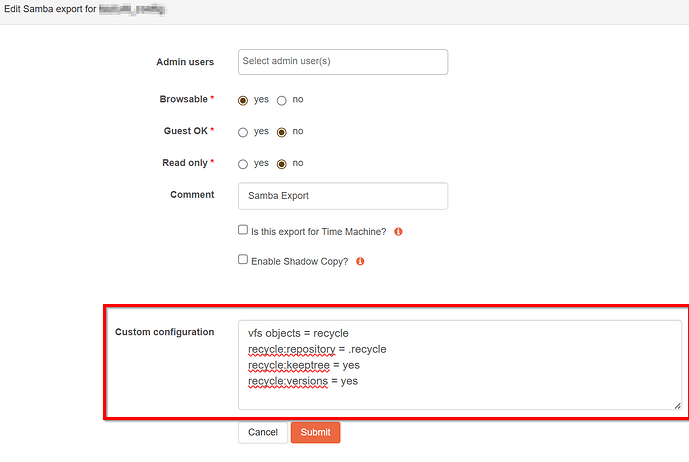The image size is (689, 462).
Task: Click the Custom configuration resize handle
Action: (676, 405)
